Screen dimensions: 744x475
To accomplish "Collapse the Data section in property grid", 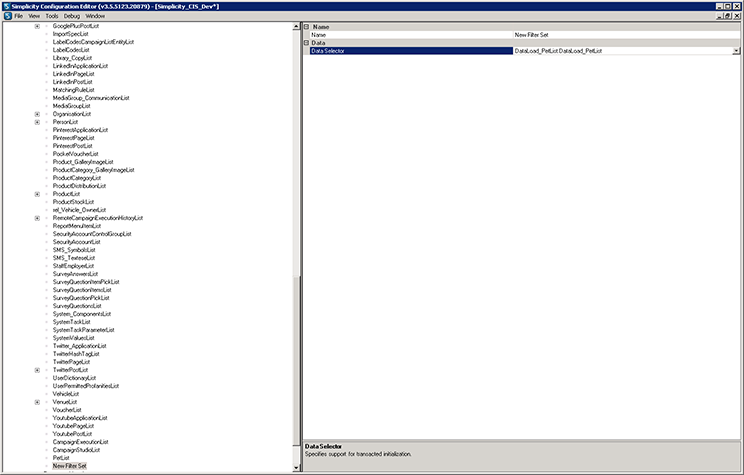I will [307, 43].
